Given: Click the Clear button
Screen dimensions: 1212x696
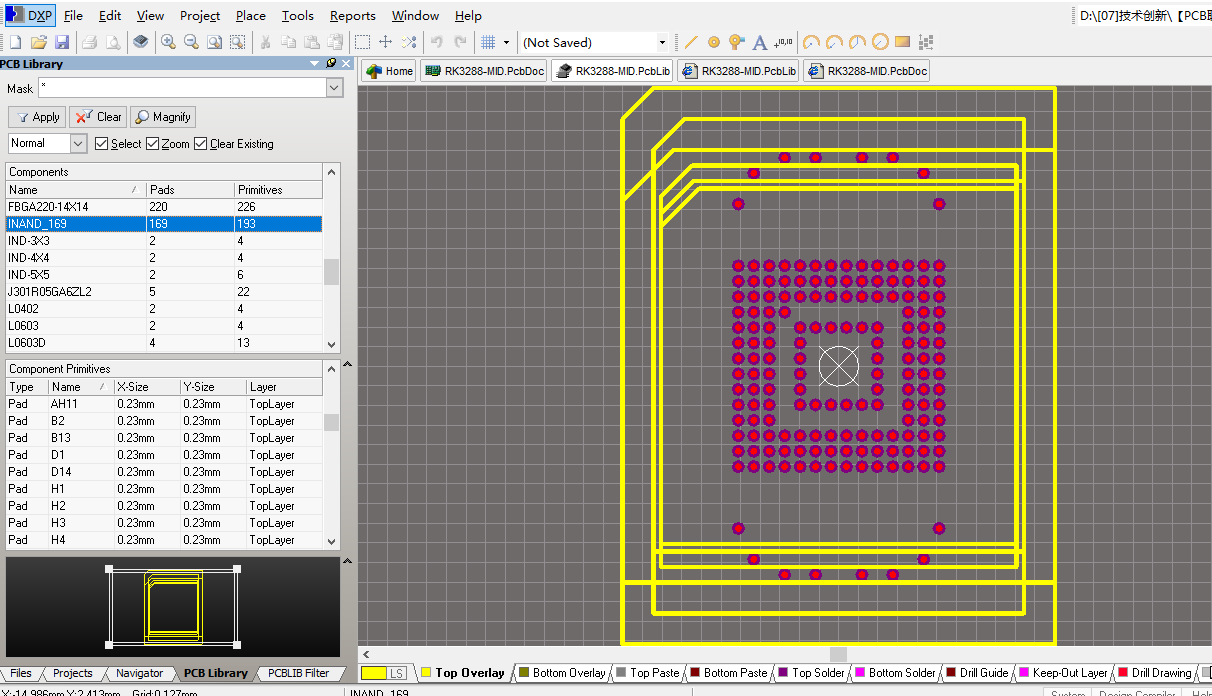Looking at the screenshot, I should 99,117.
